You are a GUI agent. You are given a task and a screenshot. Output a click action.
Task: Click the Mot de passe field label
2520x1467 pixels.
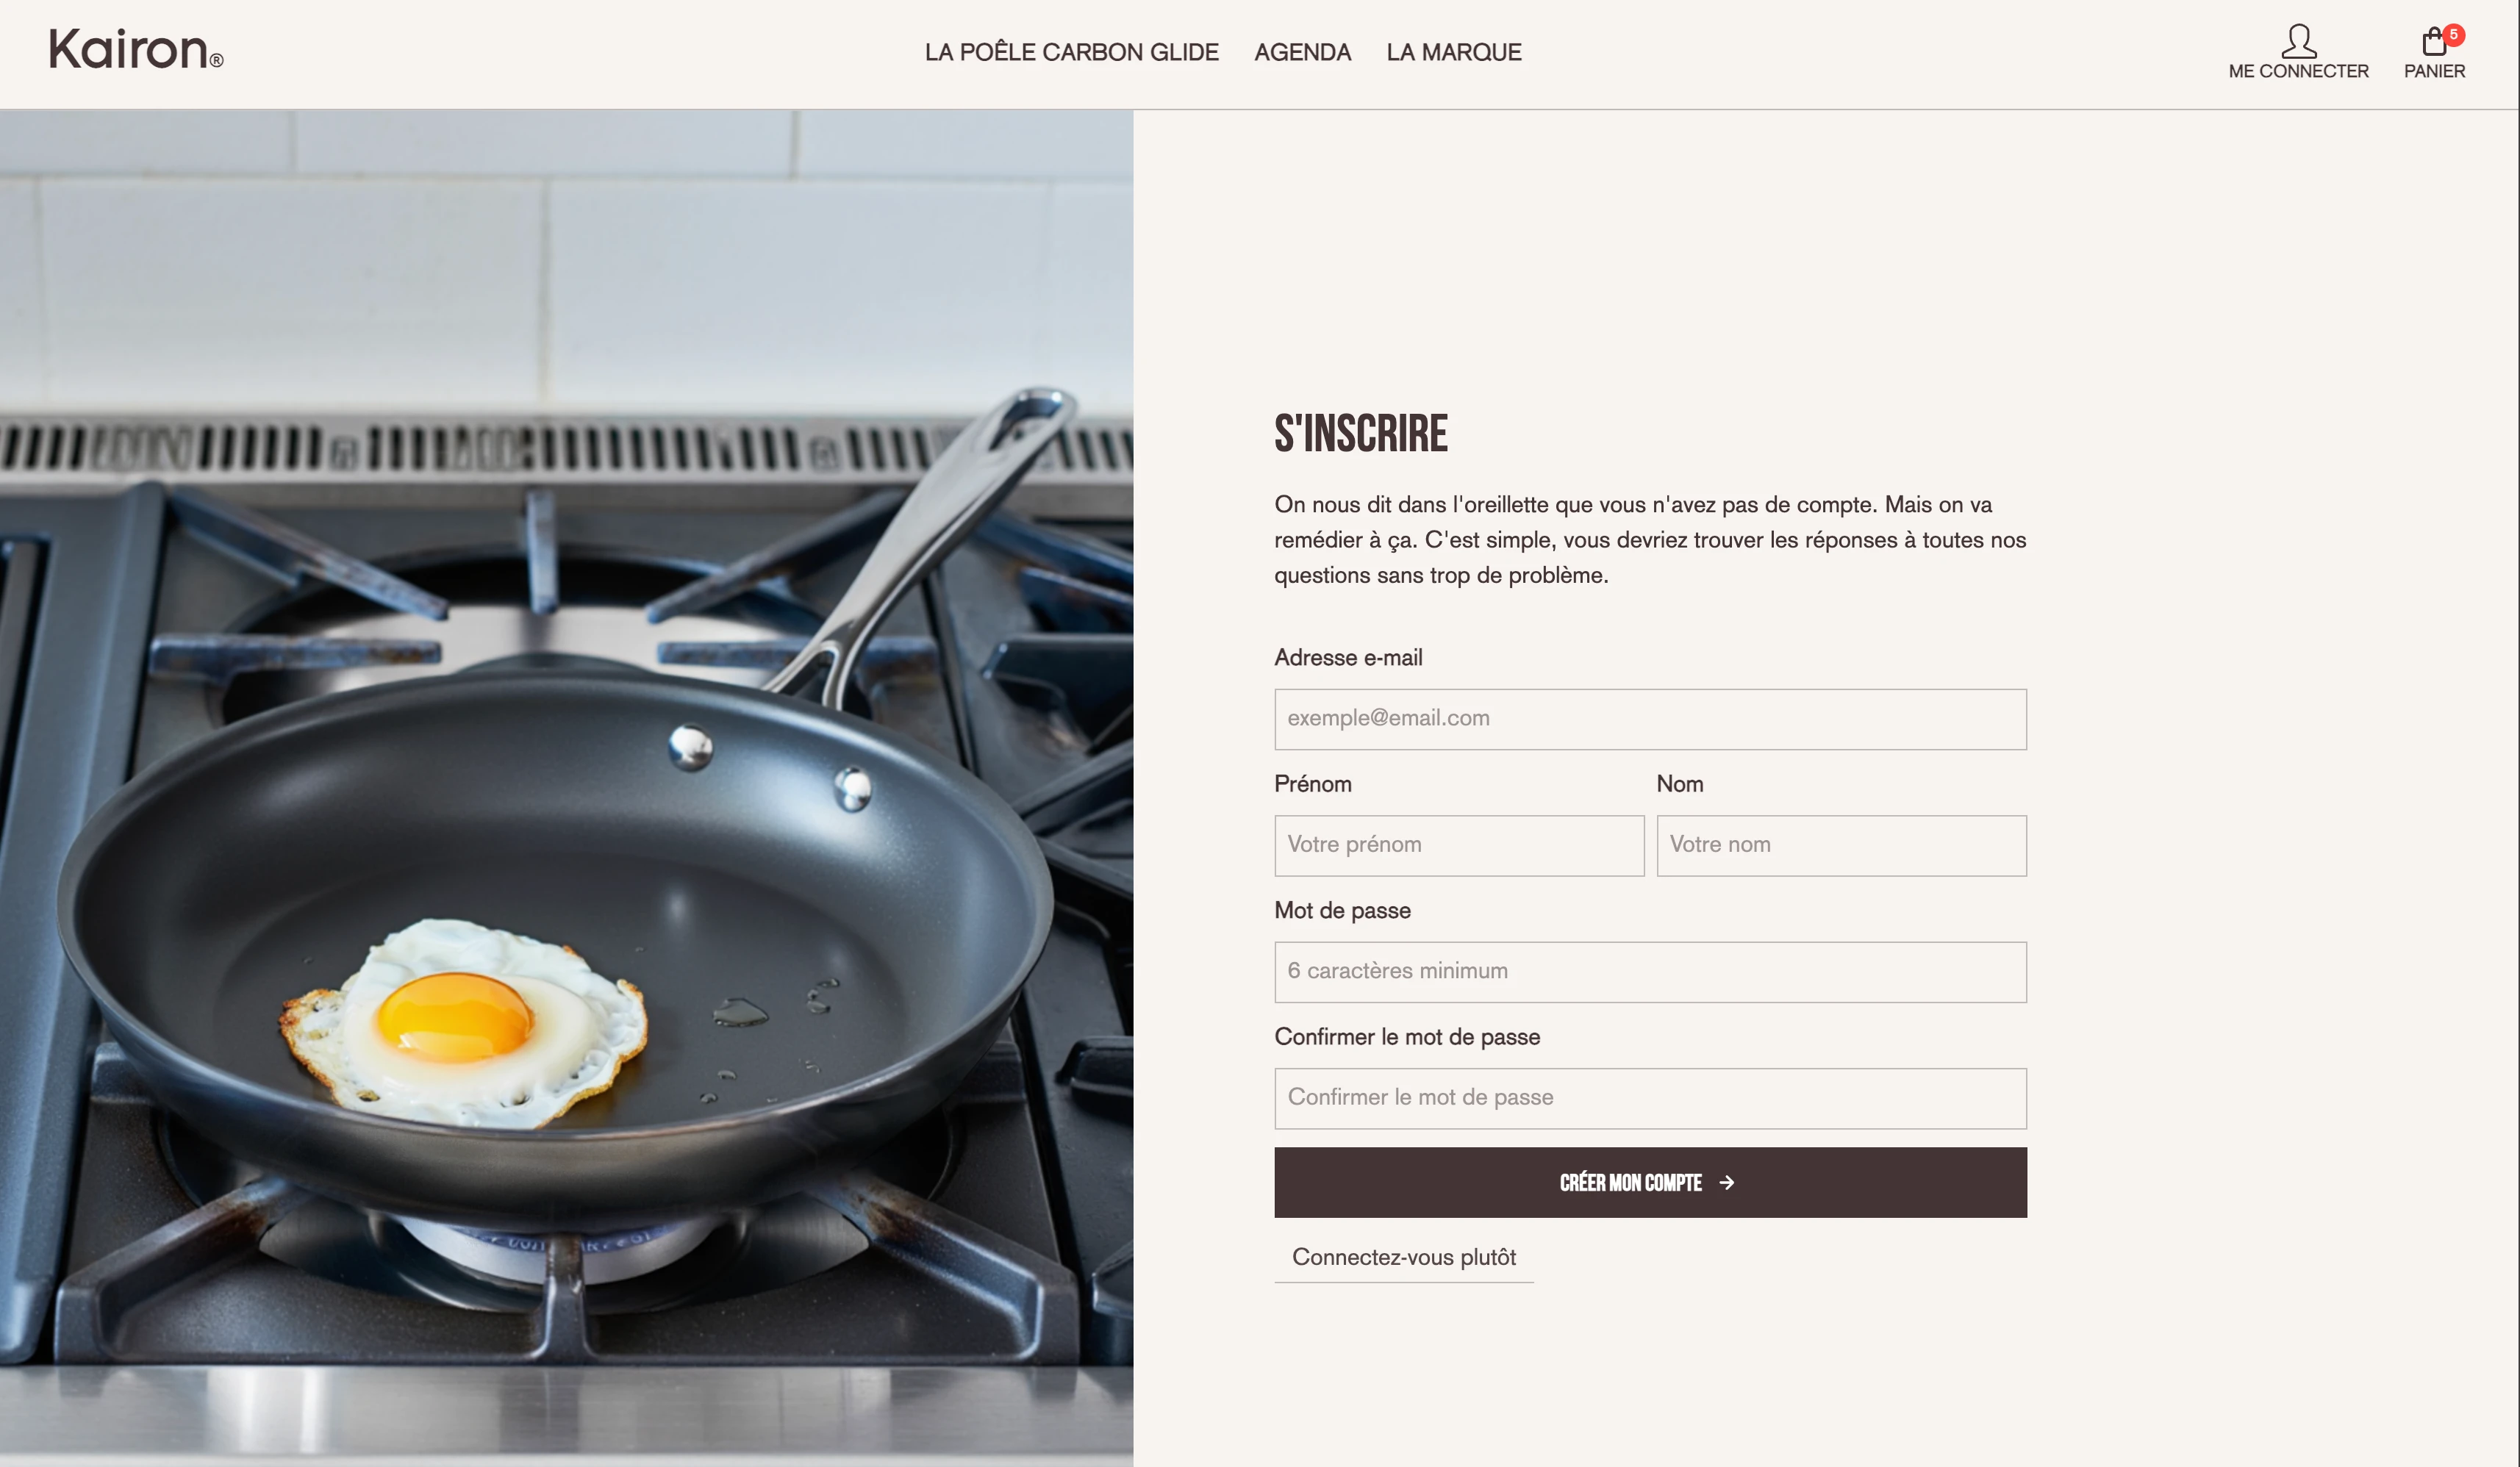(1342, 910)
